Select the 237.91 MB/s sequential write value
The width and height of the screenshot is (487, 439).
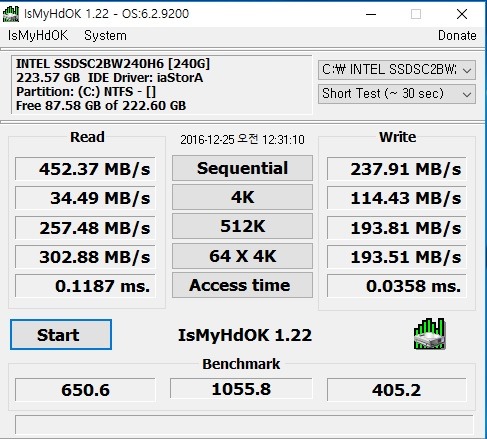[x=397, y=169]
